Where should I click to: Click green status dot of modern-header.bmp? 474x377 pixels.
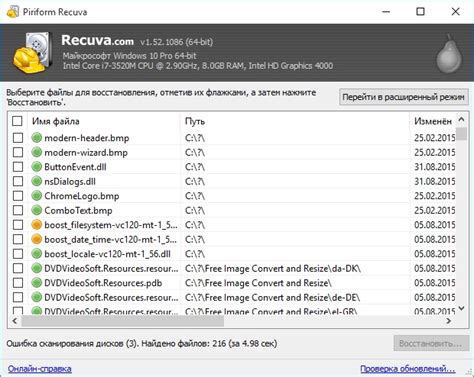(36, 138)
